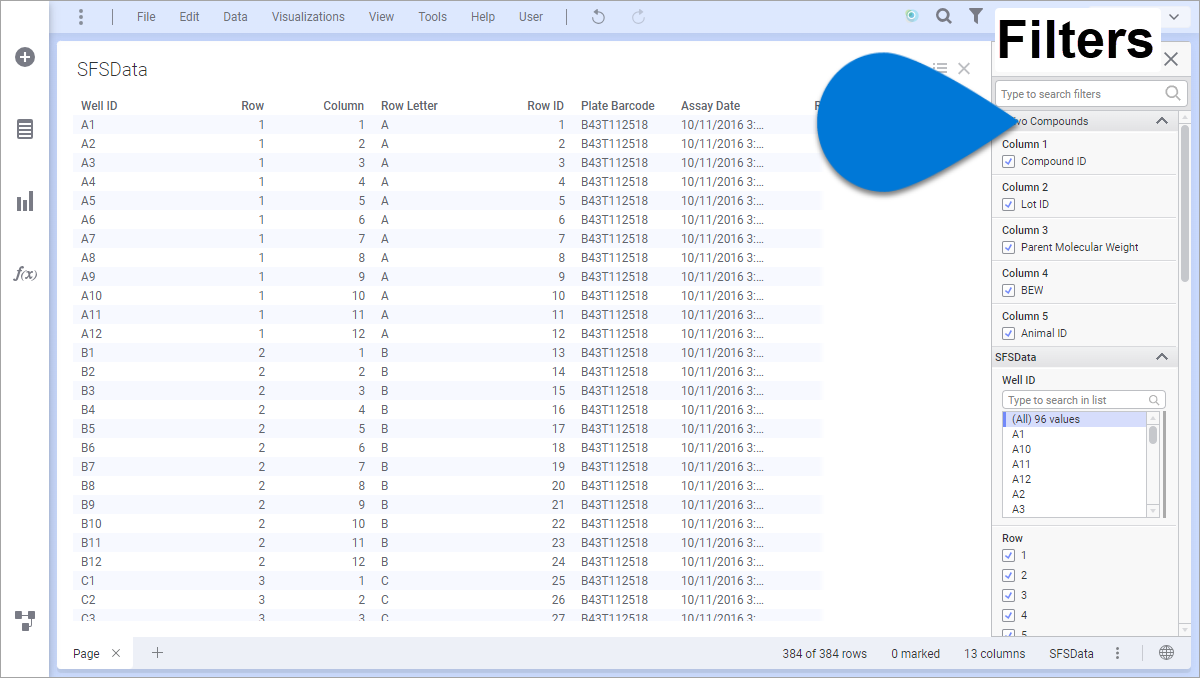Image resolution: width=1200 pixels, height=678 pixels.
Task: Close the SFSData table visualization
Action: click(964, 68)
